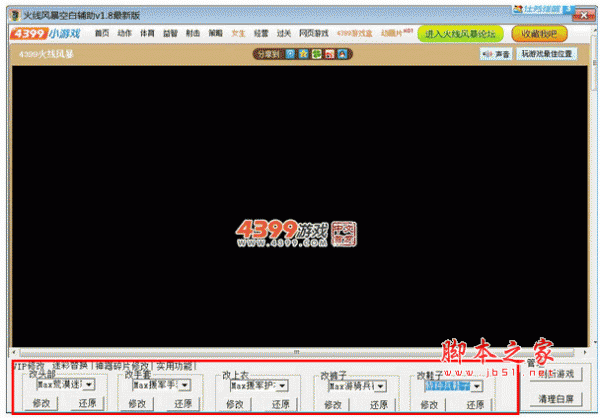
Task: Toggle the 声音 sound button
Action: coord(496,54)
